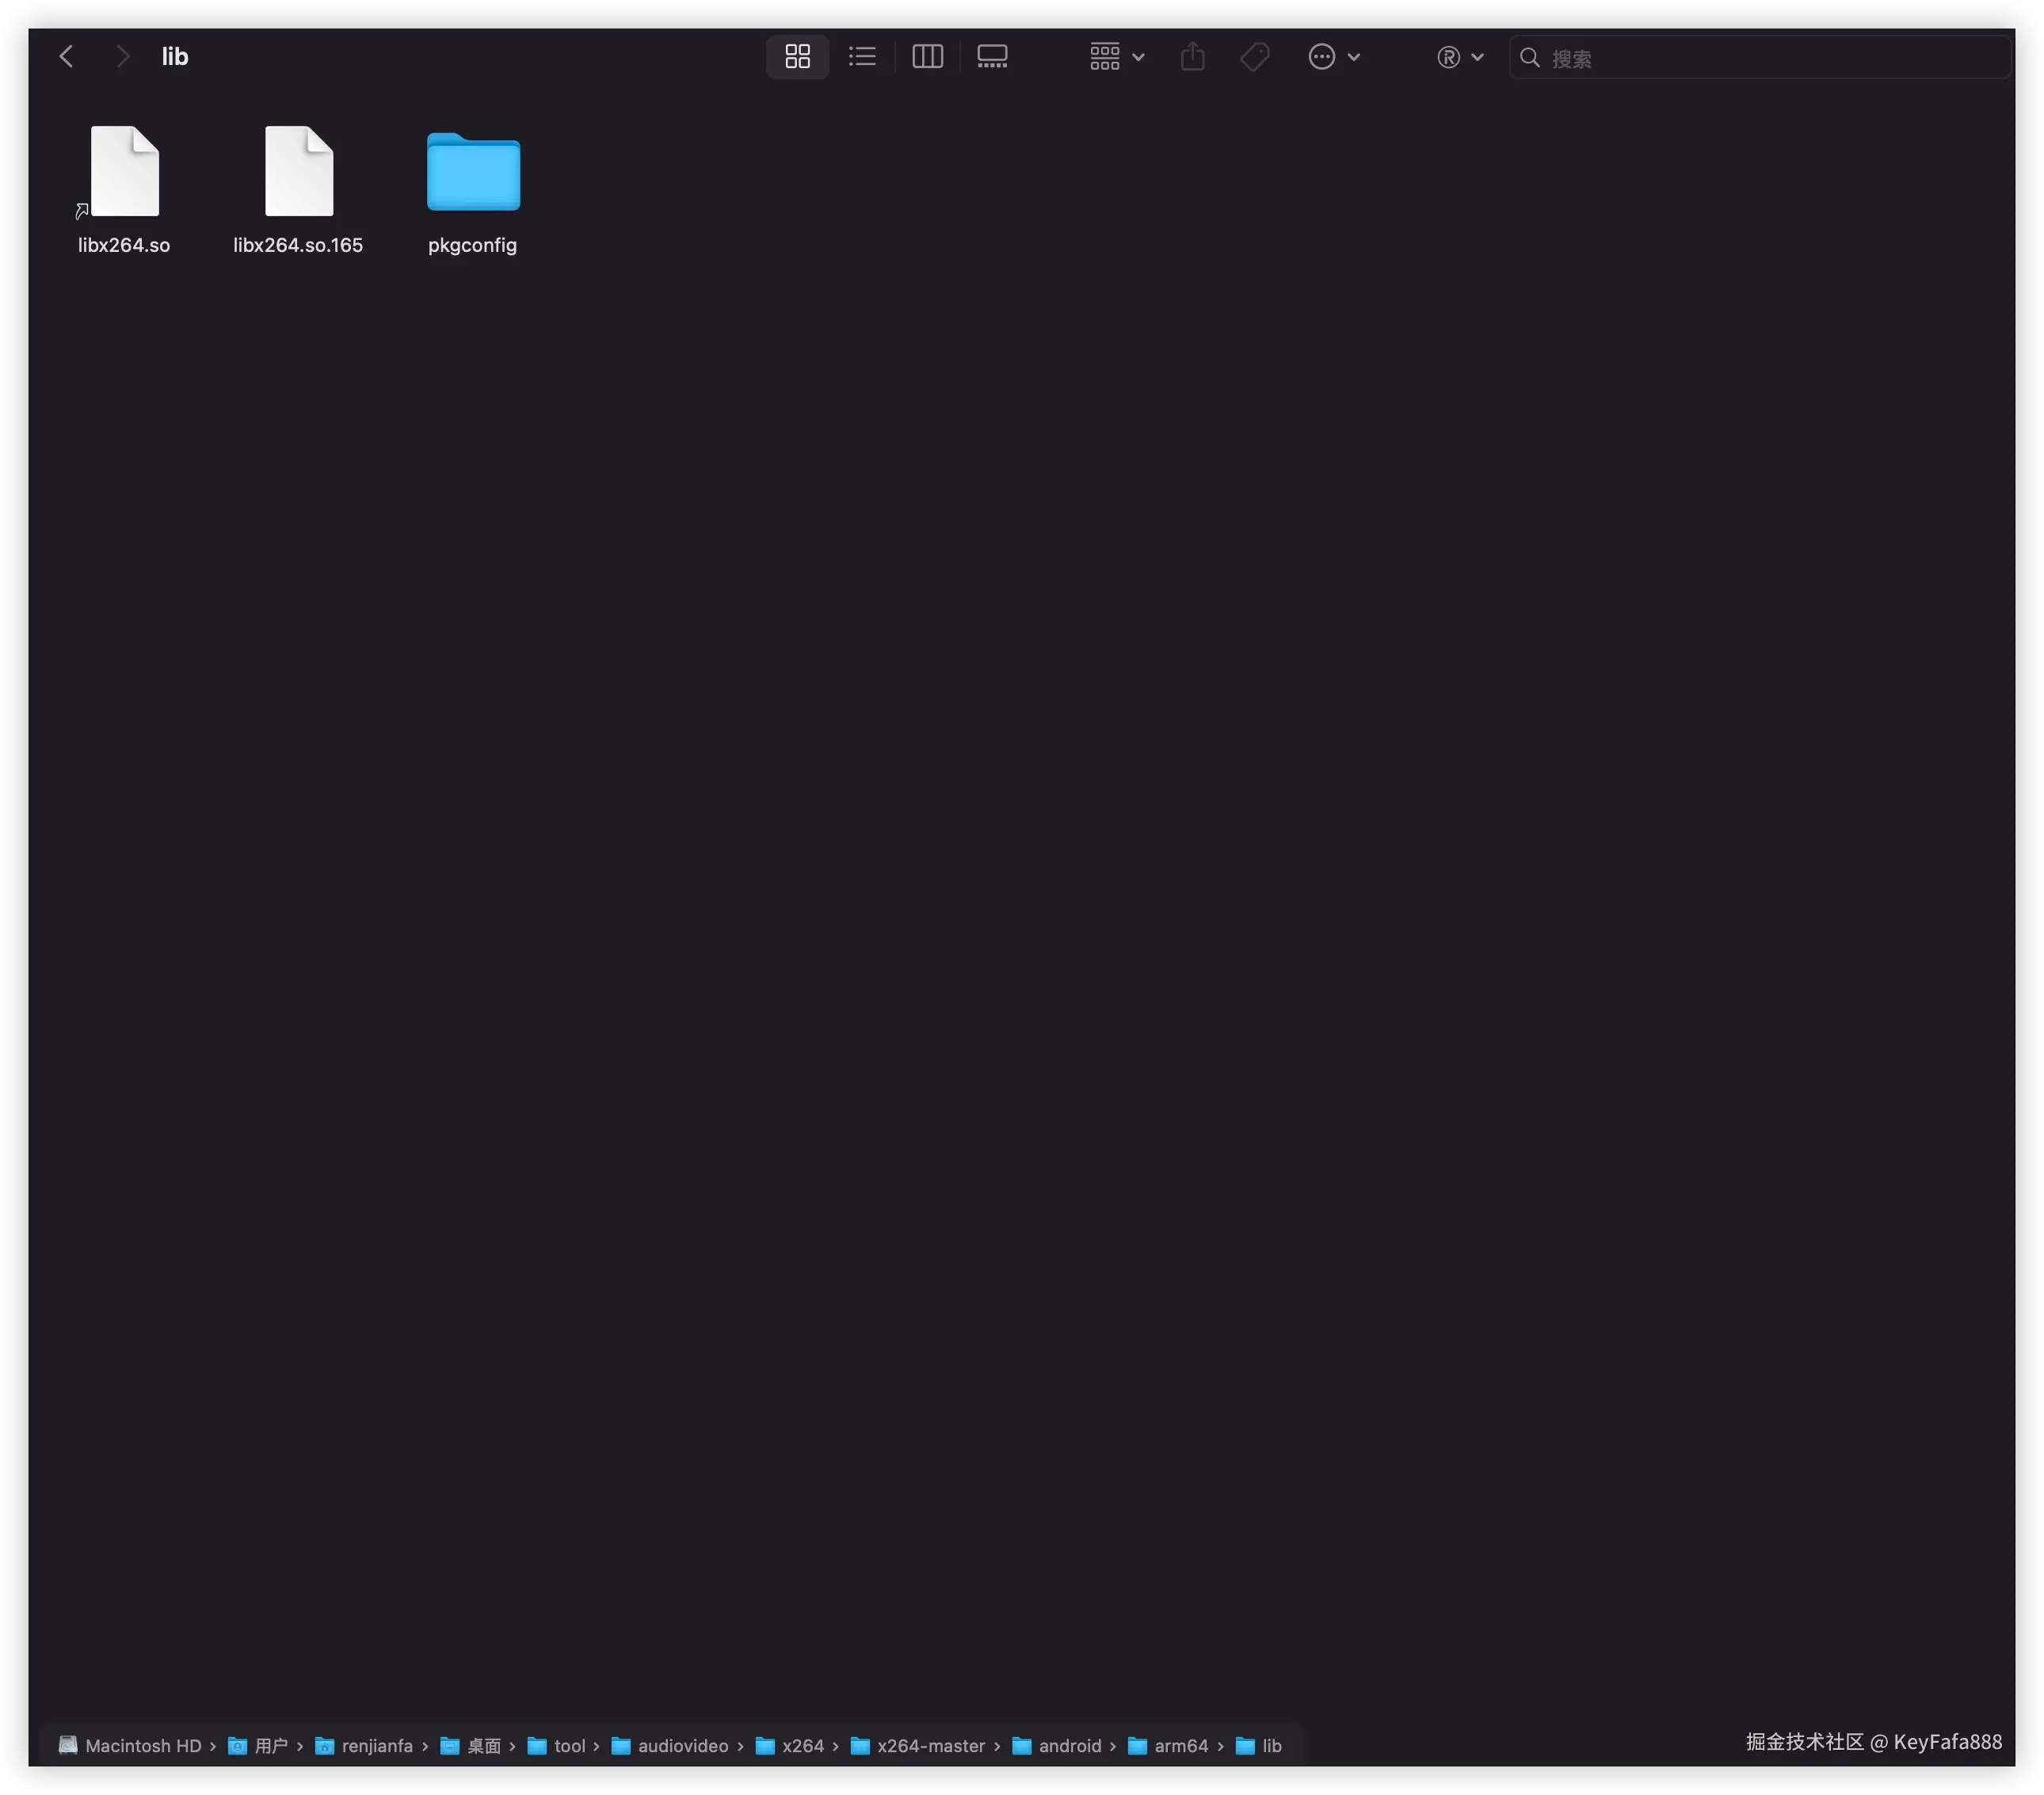
Task: Switch to list view
Action: (x=862, y=57)
